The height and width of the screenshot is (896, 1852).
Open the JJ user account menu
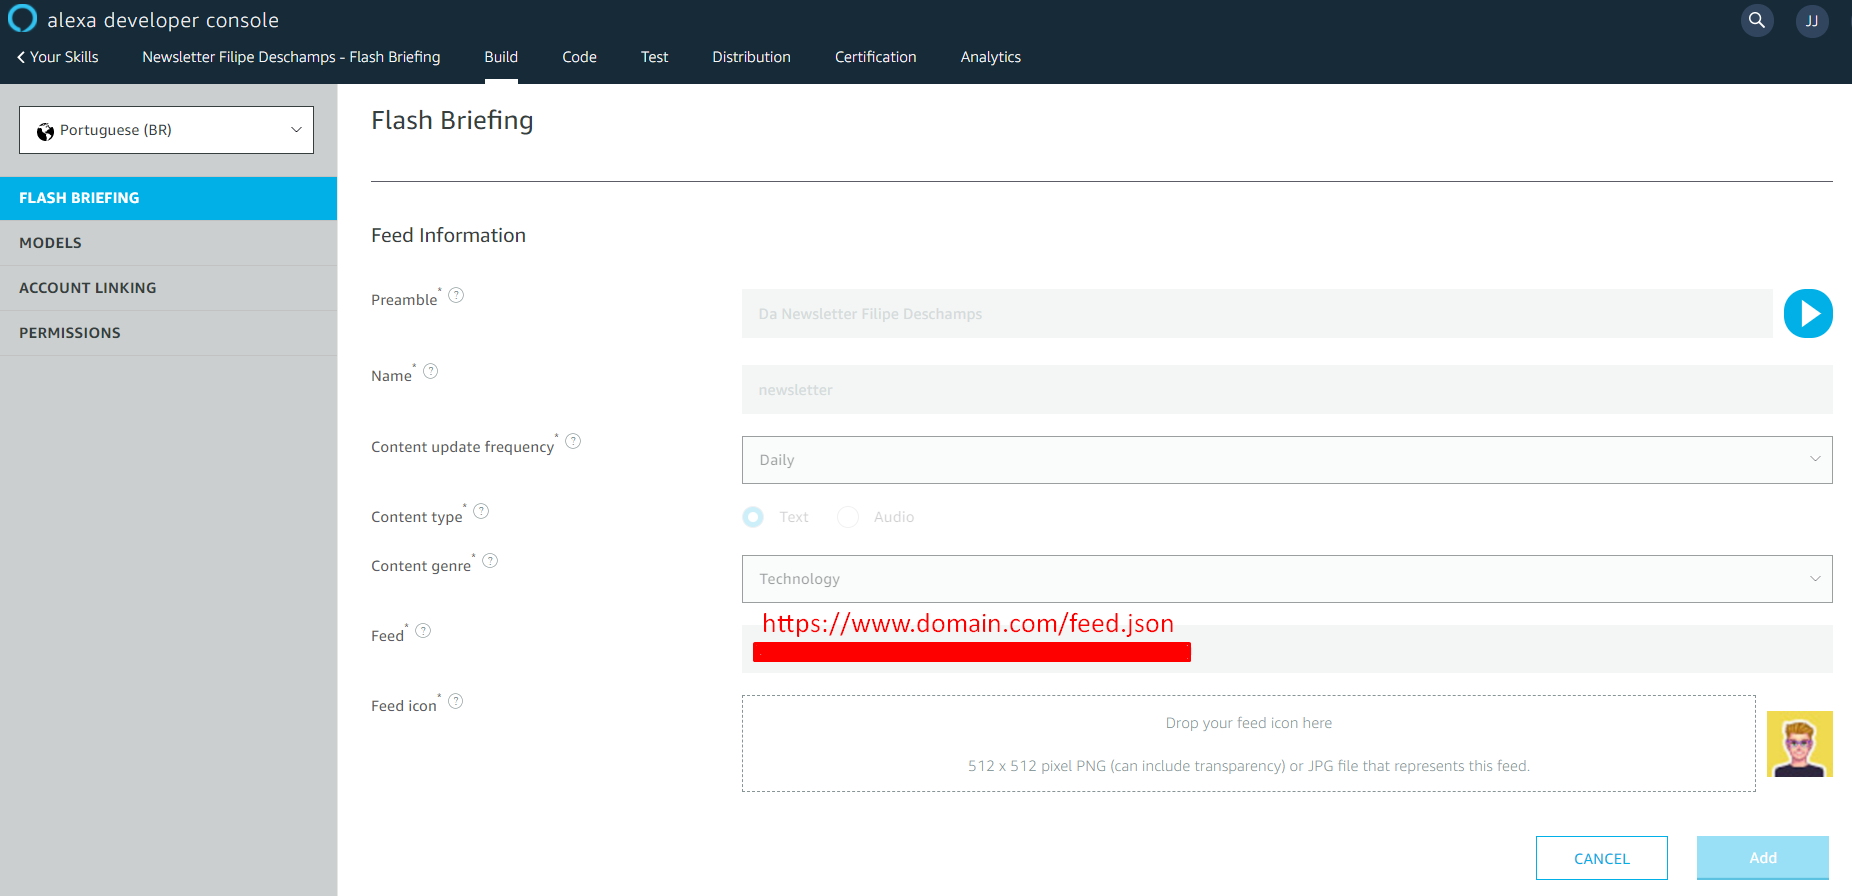point(1812,21)
